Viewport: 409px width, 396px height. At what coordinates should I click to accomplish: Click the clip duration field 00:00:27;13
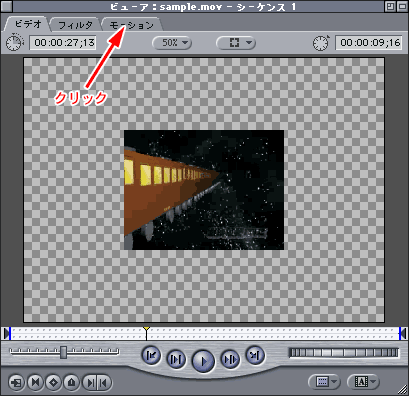tap(64, 43)
